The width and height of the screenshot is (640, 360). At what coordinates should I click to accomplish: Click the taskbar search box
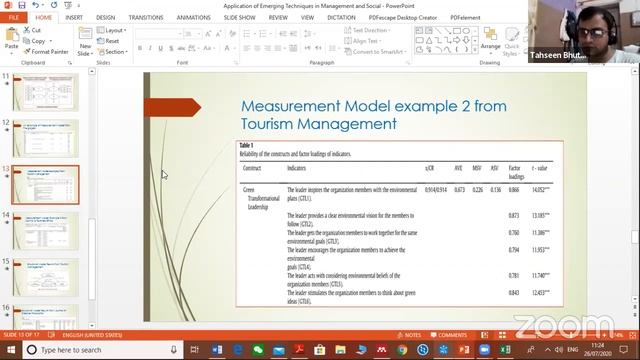[103, 350]
